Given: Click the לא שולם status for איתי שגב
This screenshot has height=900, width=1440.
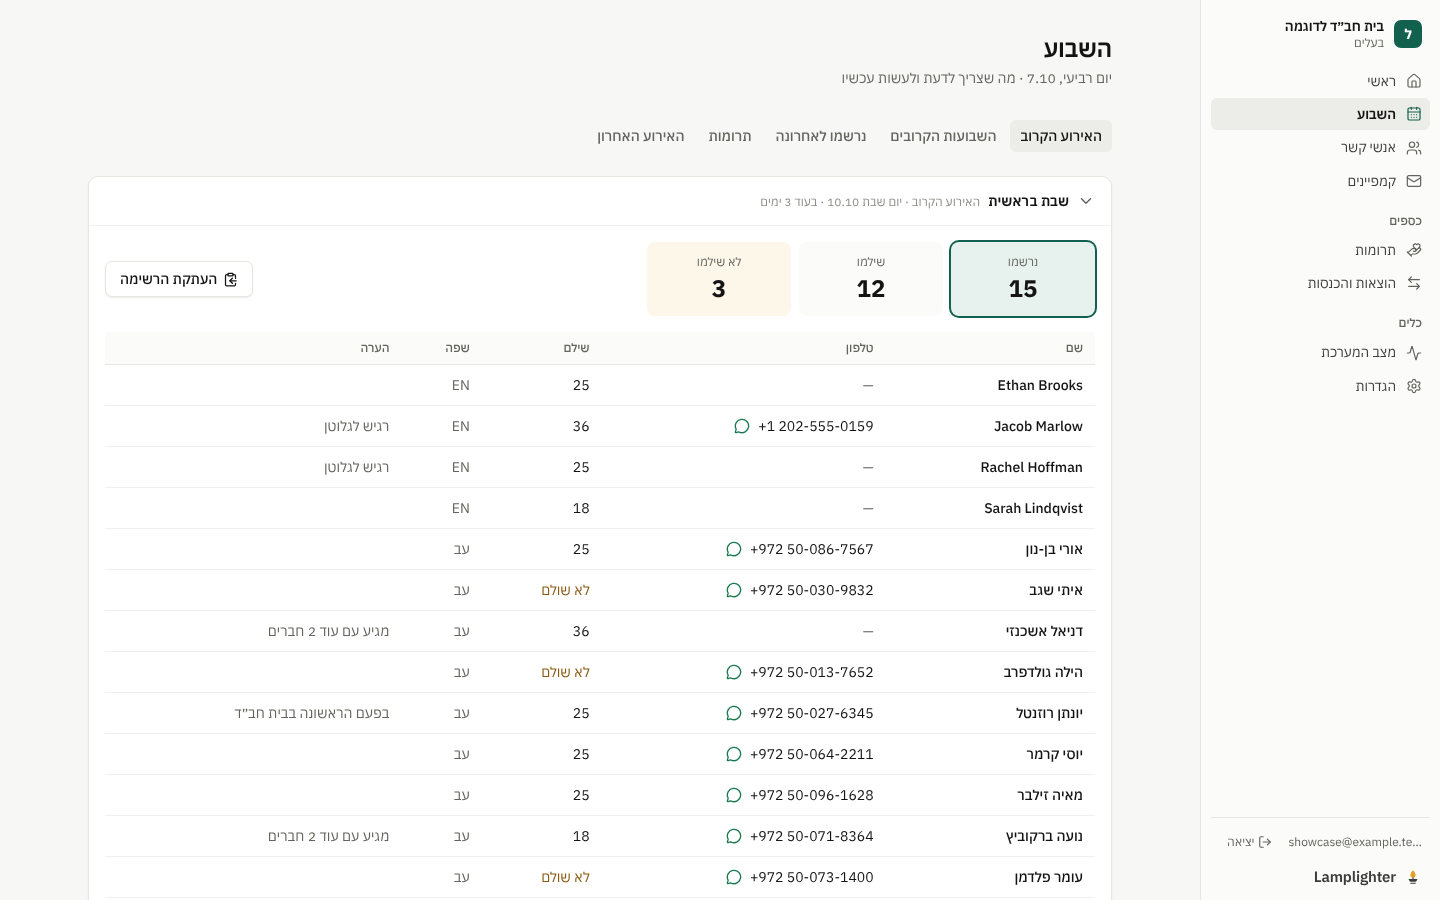Looking at the screenshot, I should [x=566, y=590].
